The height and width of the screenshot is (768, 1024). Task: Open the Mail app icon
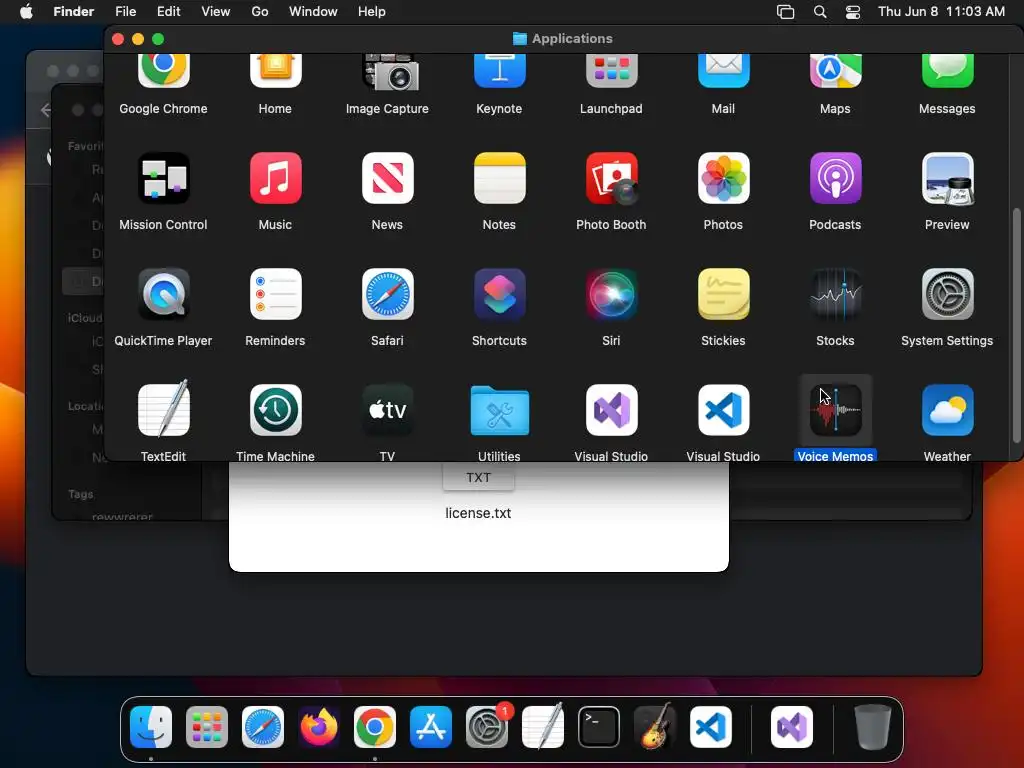[723, 71]
